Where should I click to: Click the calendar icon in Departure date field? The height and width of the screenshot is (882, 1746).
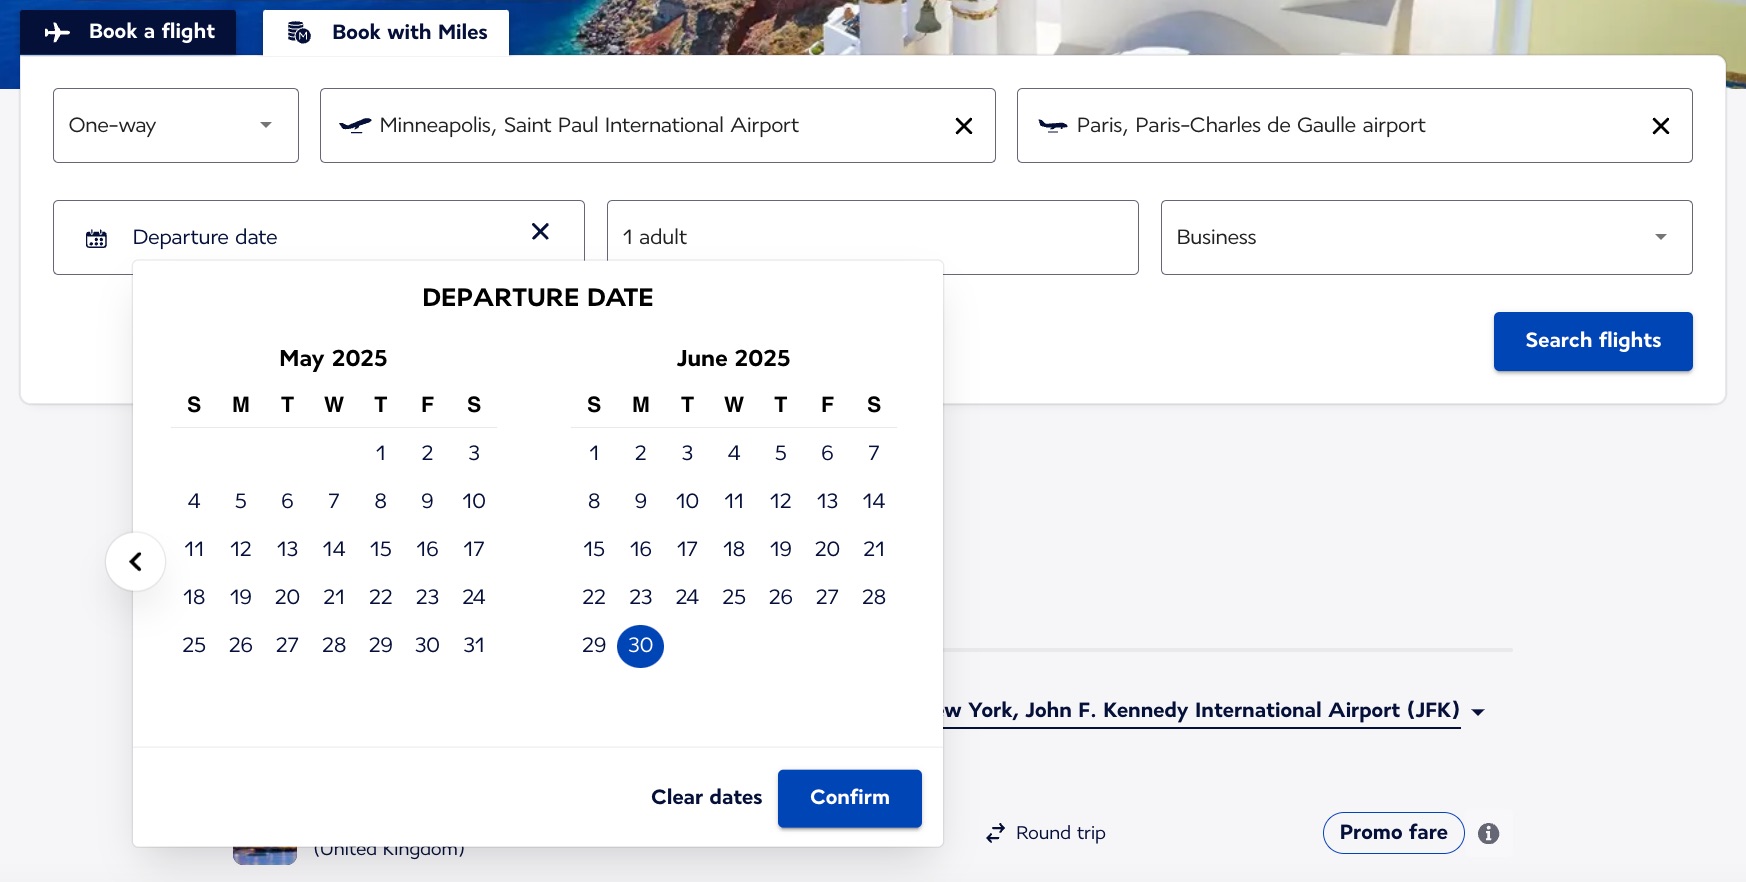point(96,237)
